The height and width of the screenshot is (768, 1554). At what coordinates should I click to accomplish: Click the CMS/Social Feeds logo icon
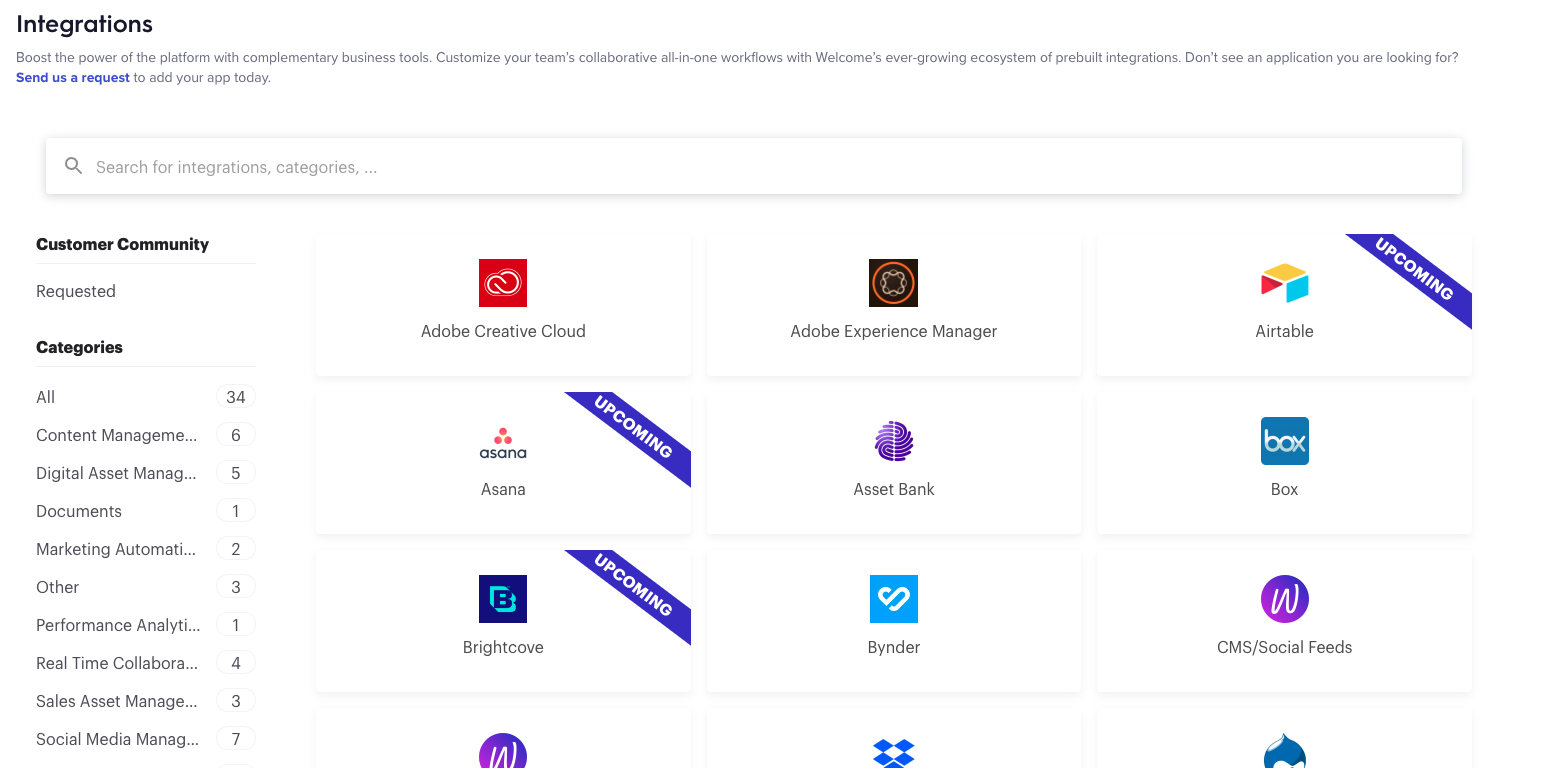pos(1285,599)
